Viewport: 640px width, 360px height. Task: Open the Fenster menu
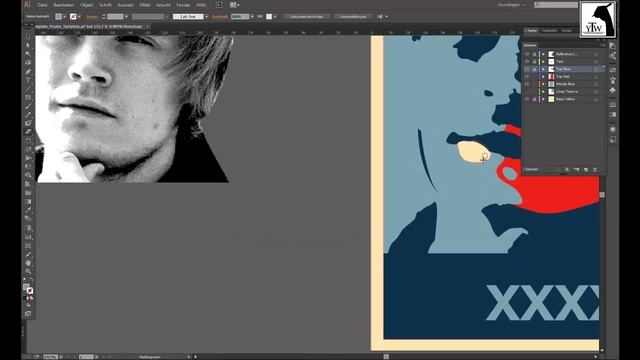tap(183, 5)
